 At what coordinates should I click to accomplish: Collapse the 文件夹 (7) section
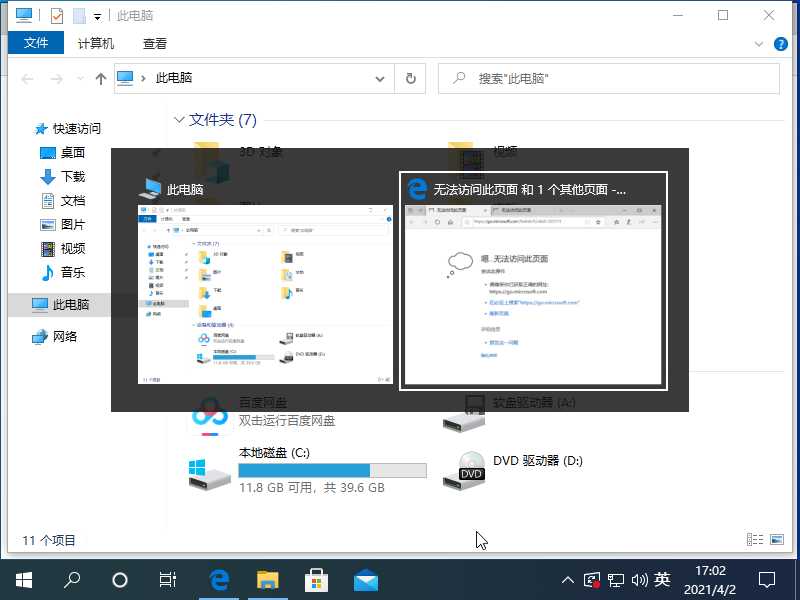pyautogui.click(x=179, y=120)
